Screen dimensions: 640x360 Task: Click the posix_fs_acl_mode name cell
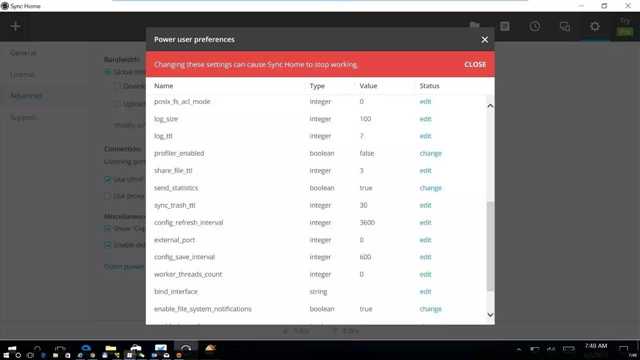coord(182,102)
